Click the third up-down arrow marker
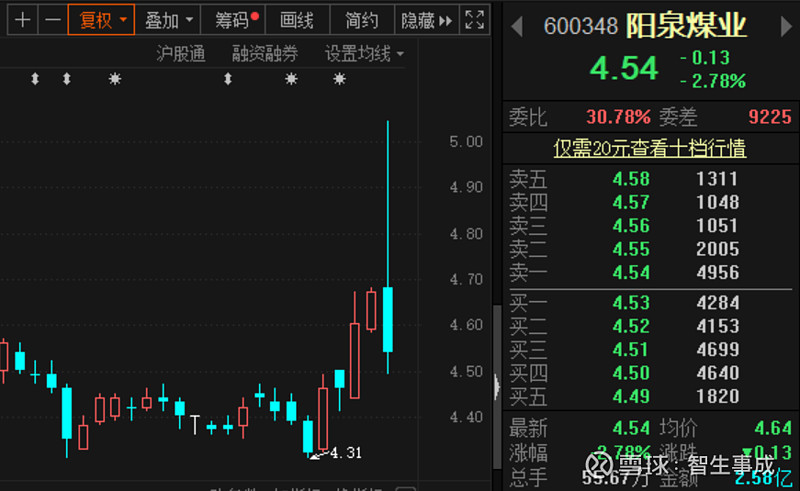 click(x=228, y=79)
